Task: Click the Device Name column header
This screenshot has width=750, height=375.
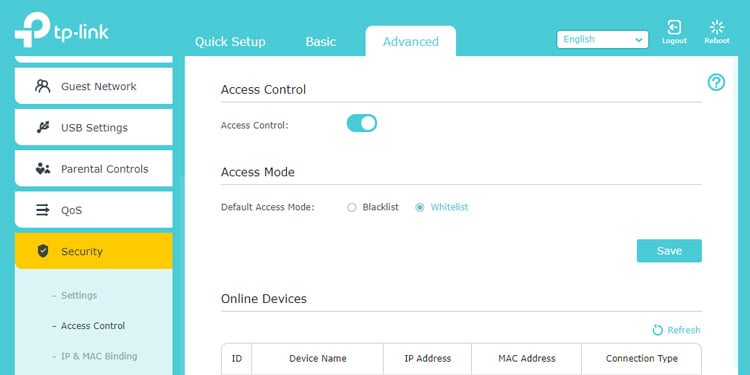Action: (x=318, y=358)
